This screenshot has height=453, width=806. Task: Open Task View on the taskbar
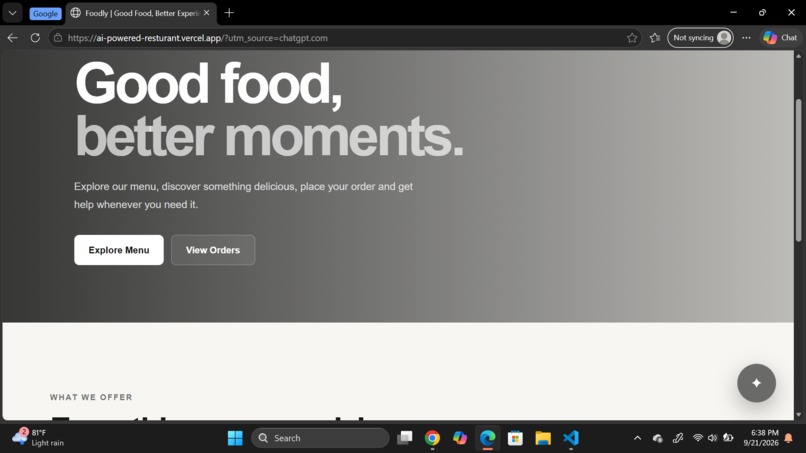pyautogui.click(x=405, y=438)
